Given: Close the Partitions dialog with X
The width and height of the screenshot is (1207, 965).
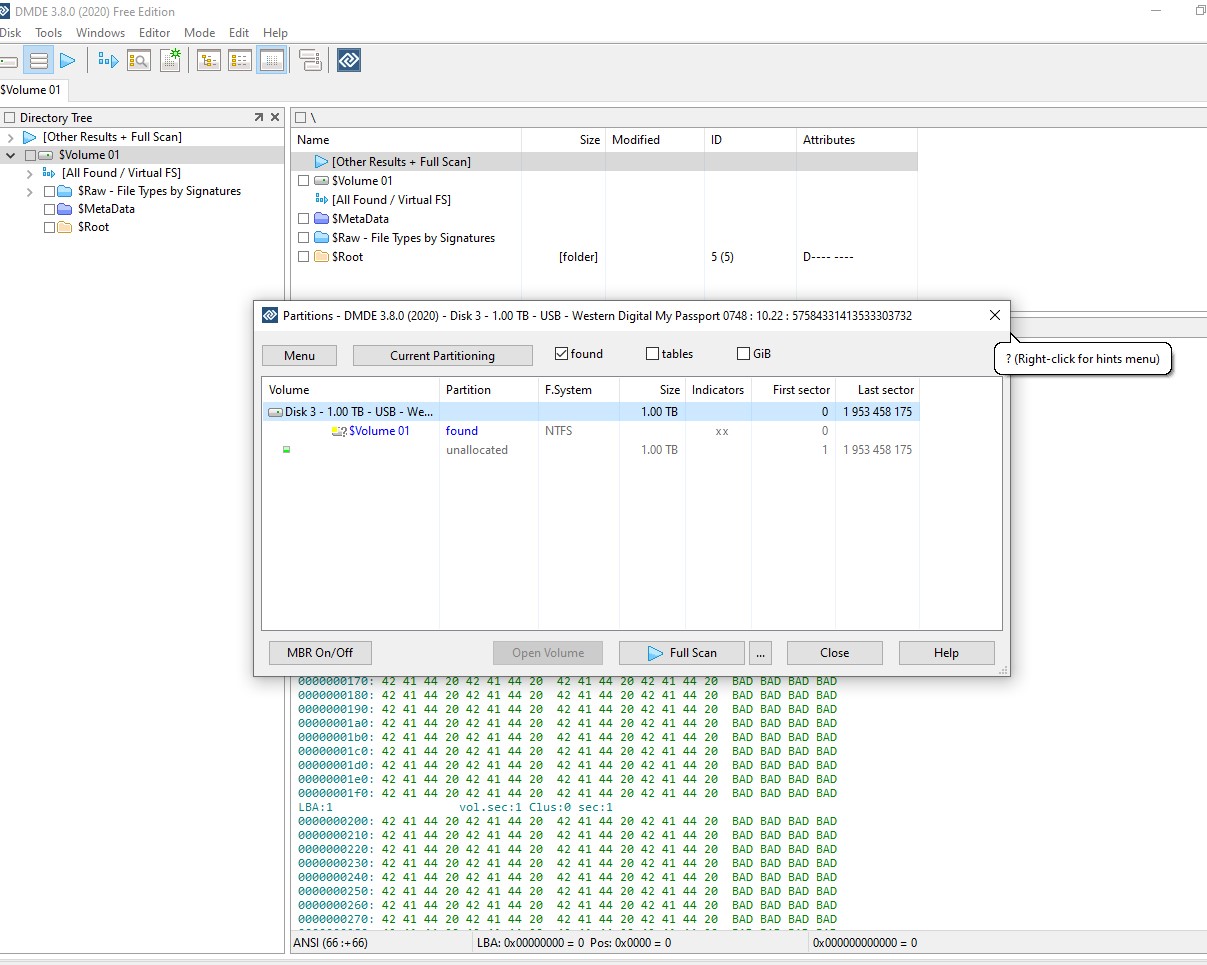Looking at the screenshot, I should coord(994,315).
